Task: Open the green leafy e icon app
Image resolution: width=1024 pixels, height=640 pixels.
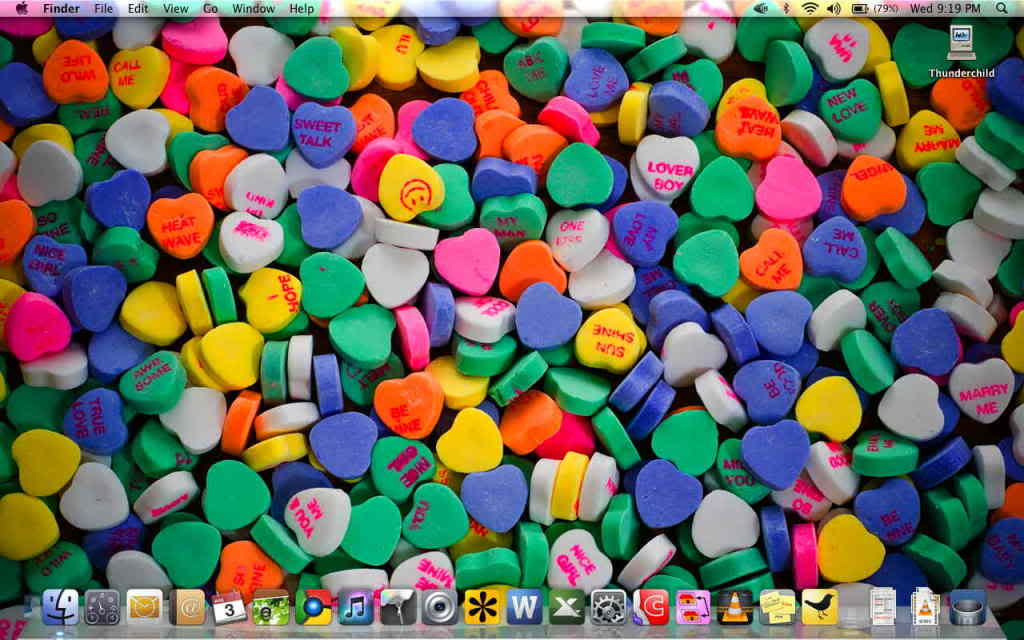Action: (271, 607)
